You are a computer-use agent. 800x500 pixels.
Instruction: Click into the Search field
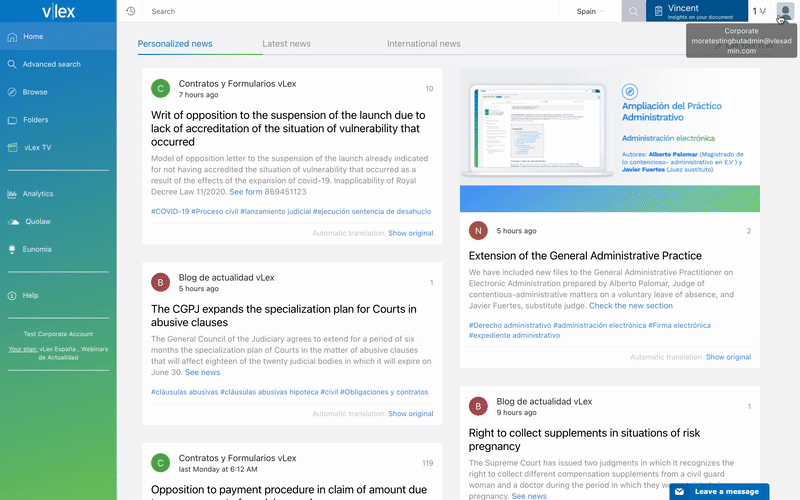coord(352,11)
